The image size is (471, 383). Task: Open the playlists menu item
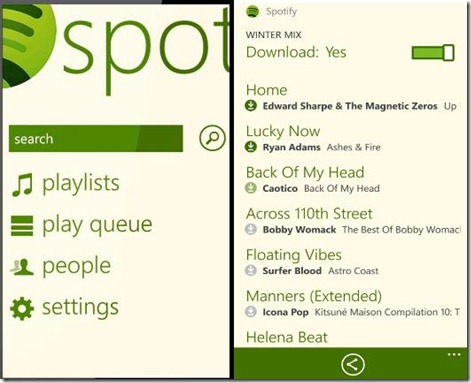[81, 184]
